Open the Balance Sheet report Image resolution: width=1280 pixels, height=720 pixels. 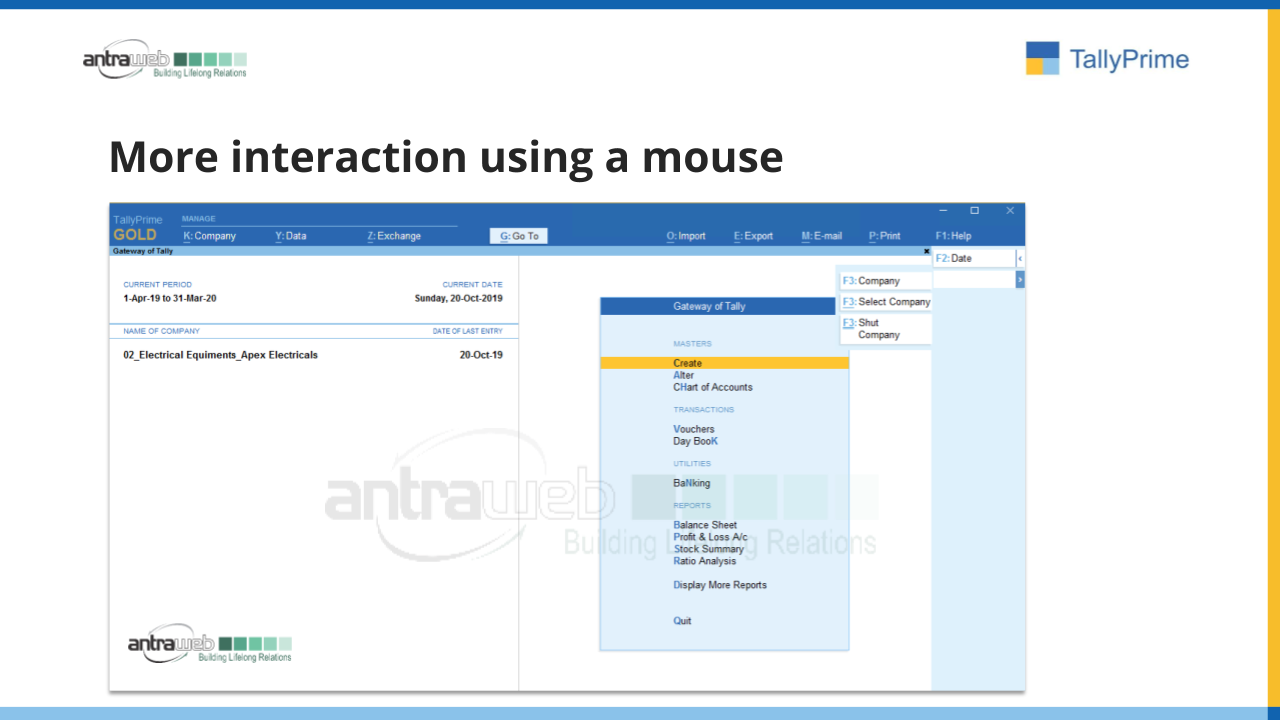[705, 525]
